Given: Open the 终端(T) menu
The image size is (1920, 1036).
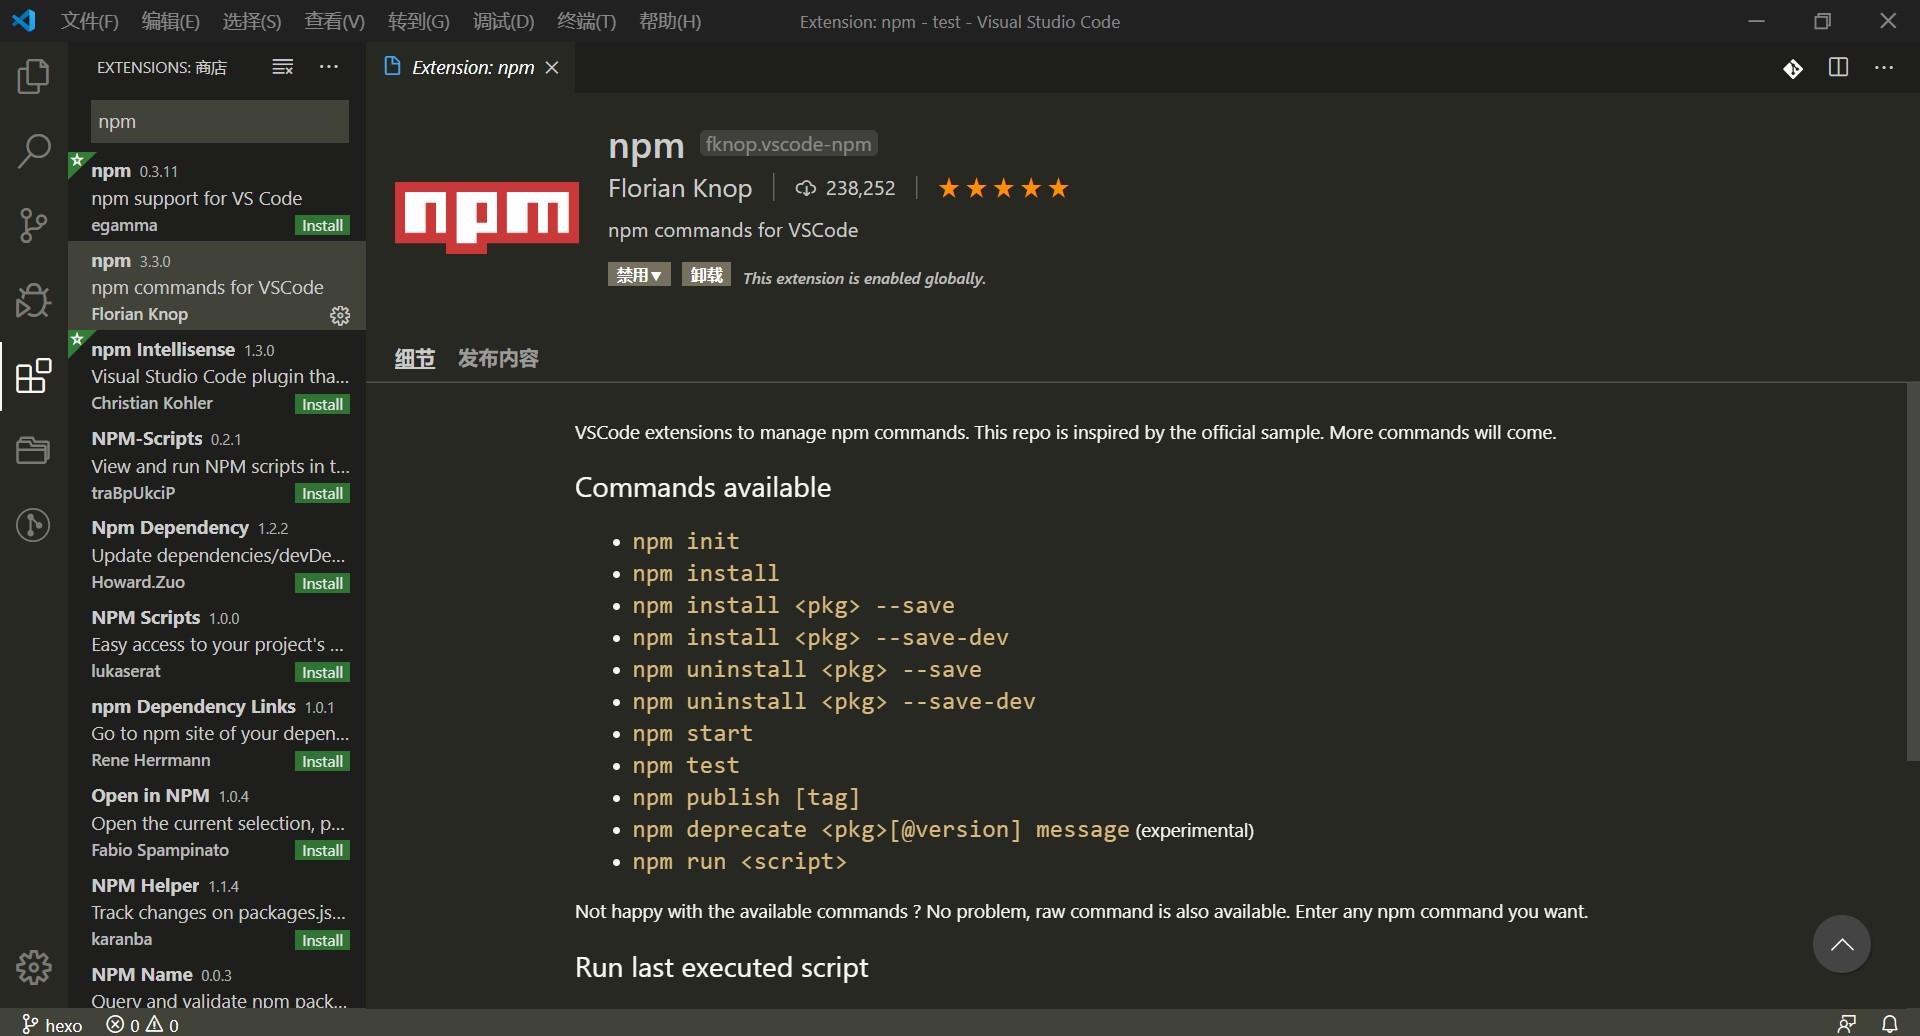Looking at the screenshot, I should 586,21.
